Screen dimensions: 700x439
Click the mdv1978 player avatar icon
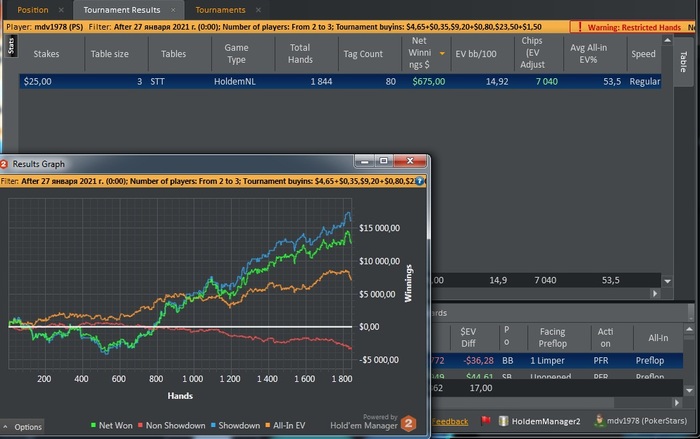point(600,420)
